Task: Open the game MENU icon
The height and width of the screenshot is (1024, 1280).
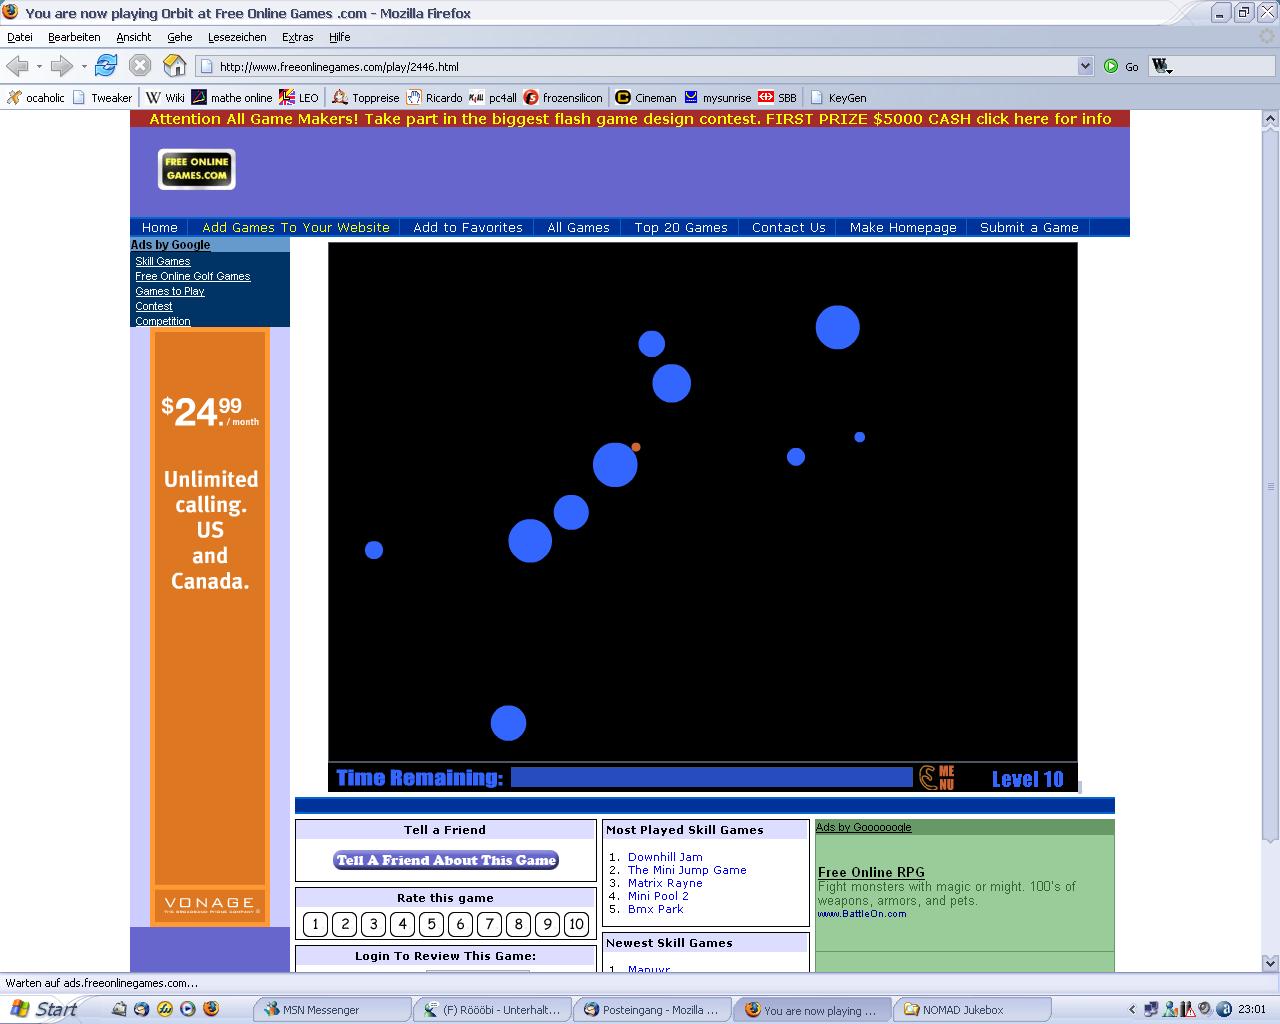Action: pos(937,777)
